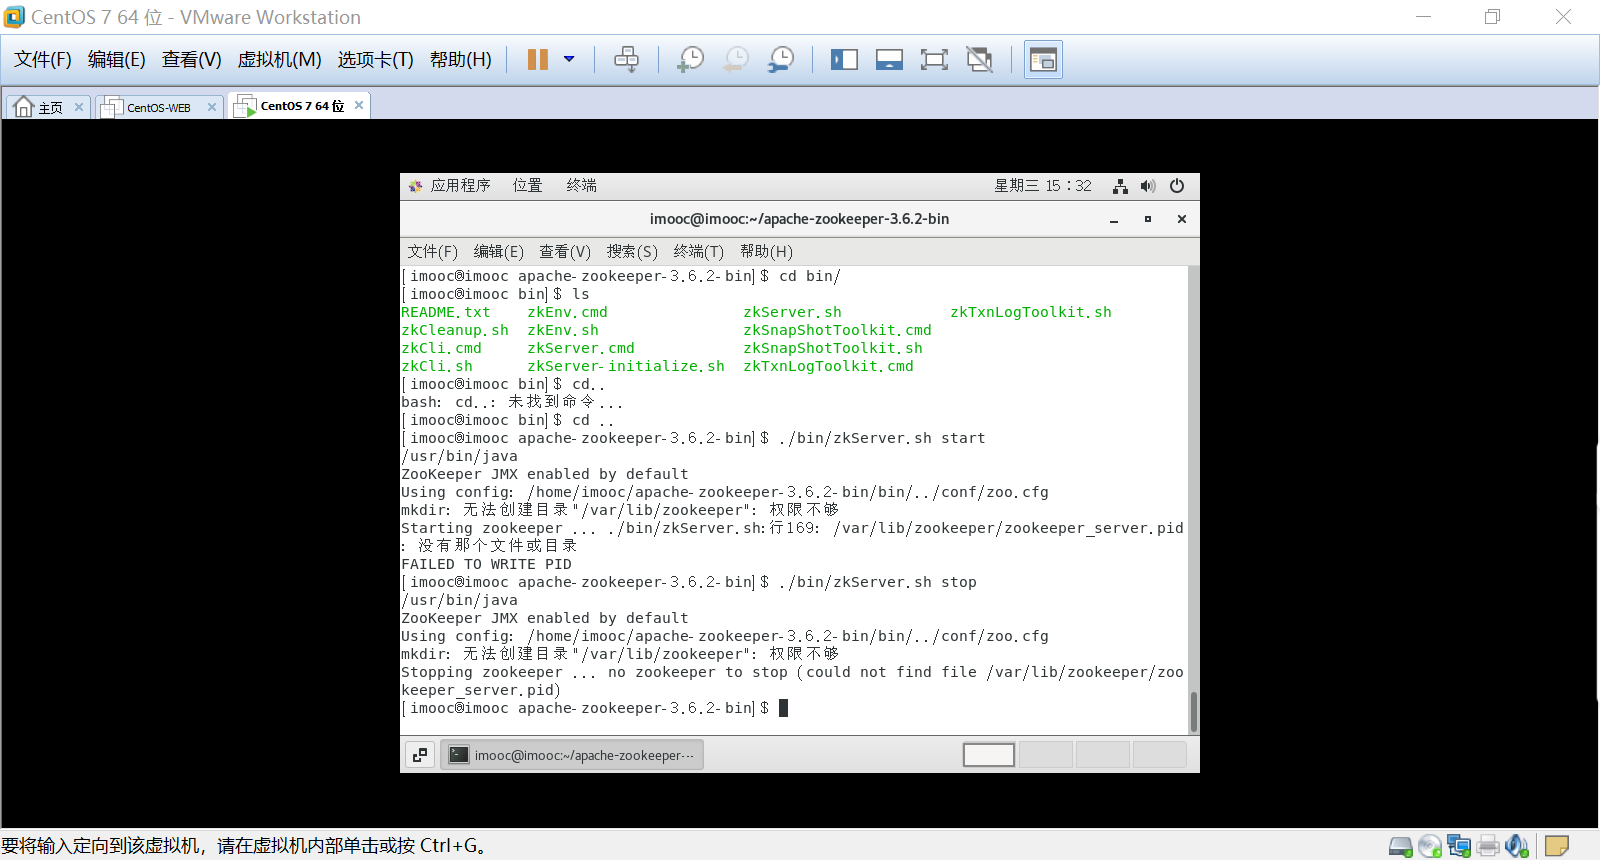
Task: Open terminal 搜索(S) menu
Action: 632,252
